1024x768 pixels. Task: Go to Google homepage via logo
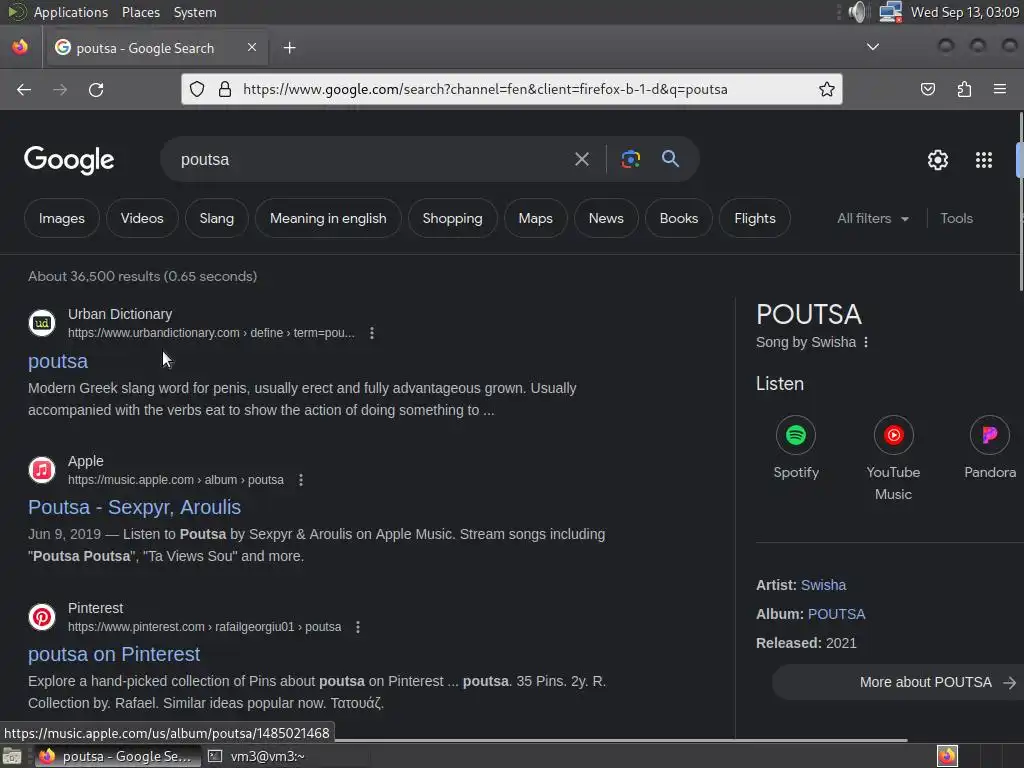[69, 160]
